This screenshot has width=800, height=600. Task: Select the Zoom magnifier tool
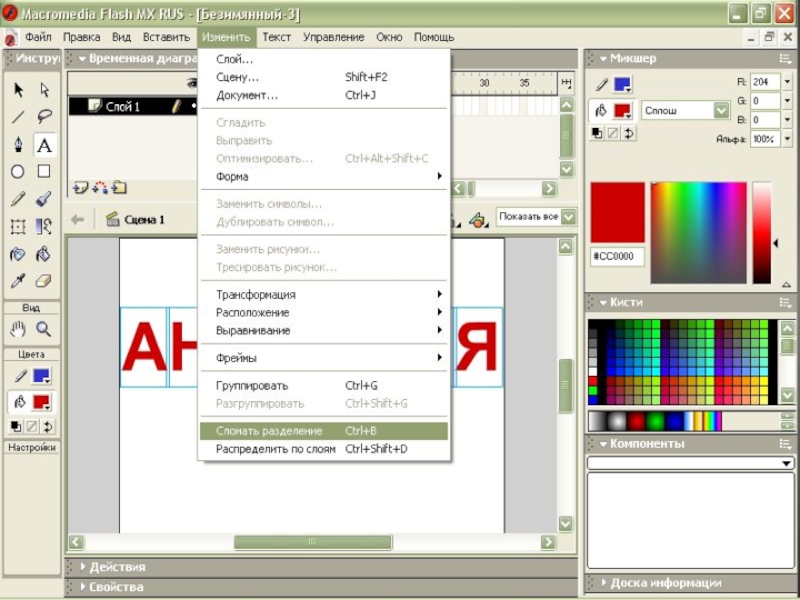click(x=43, y=329)
